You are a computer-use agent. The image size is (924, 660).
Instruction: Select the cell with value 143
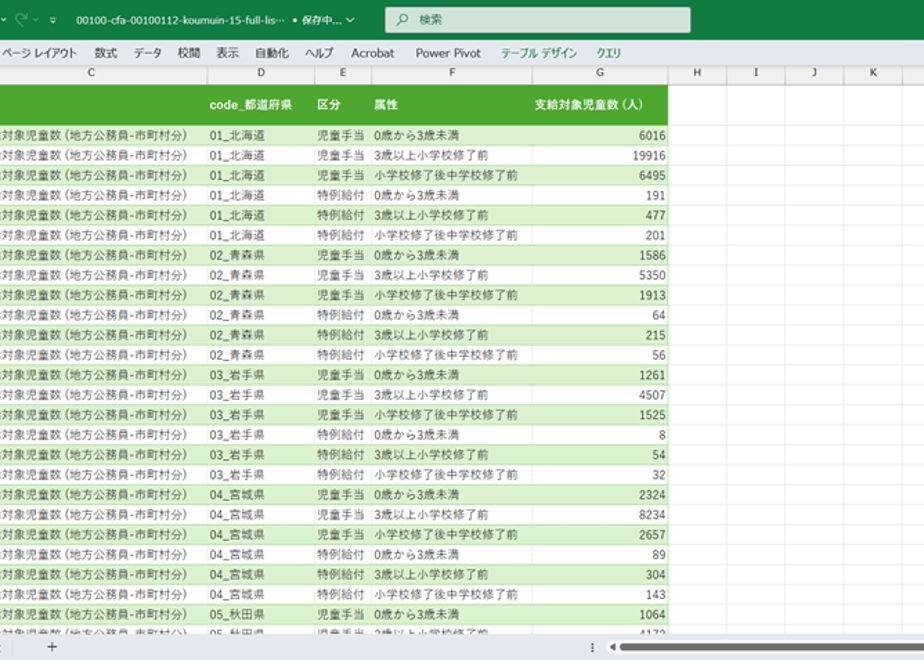600,595
